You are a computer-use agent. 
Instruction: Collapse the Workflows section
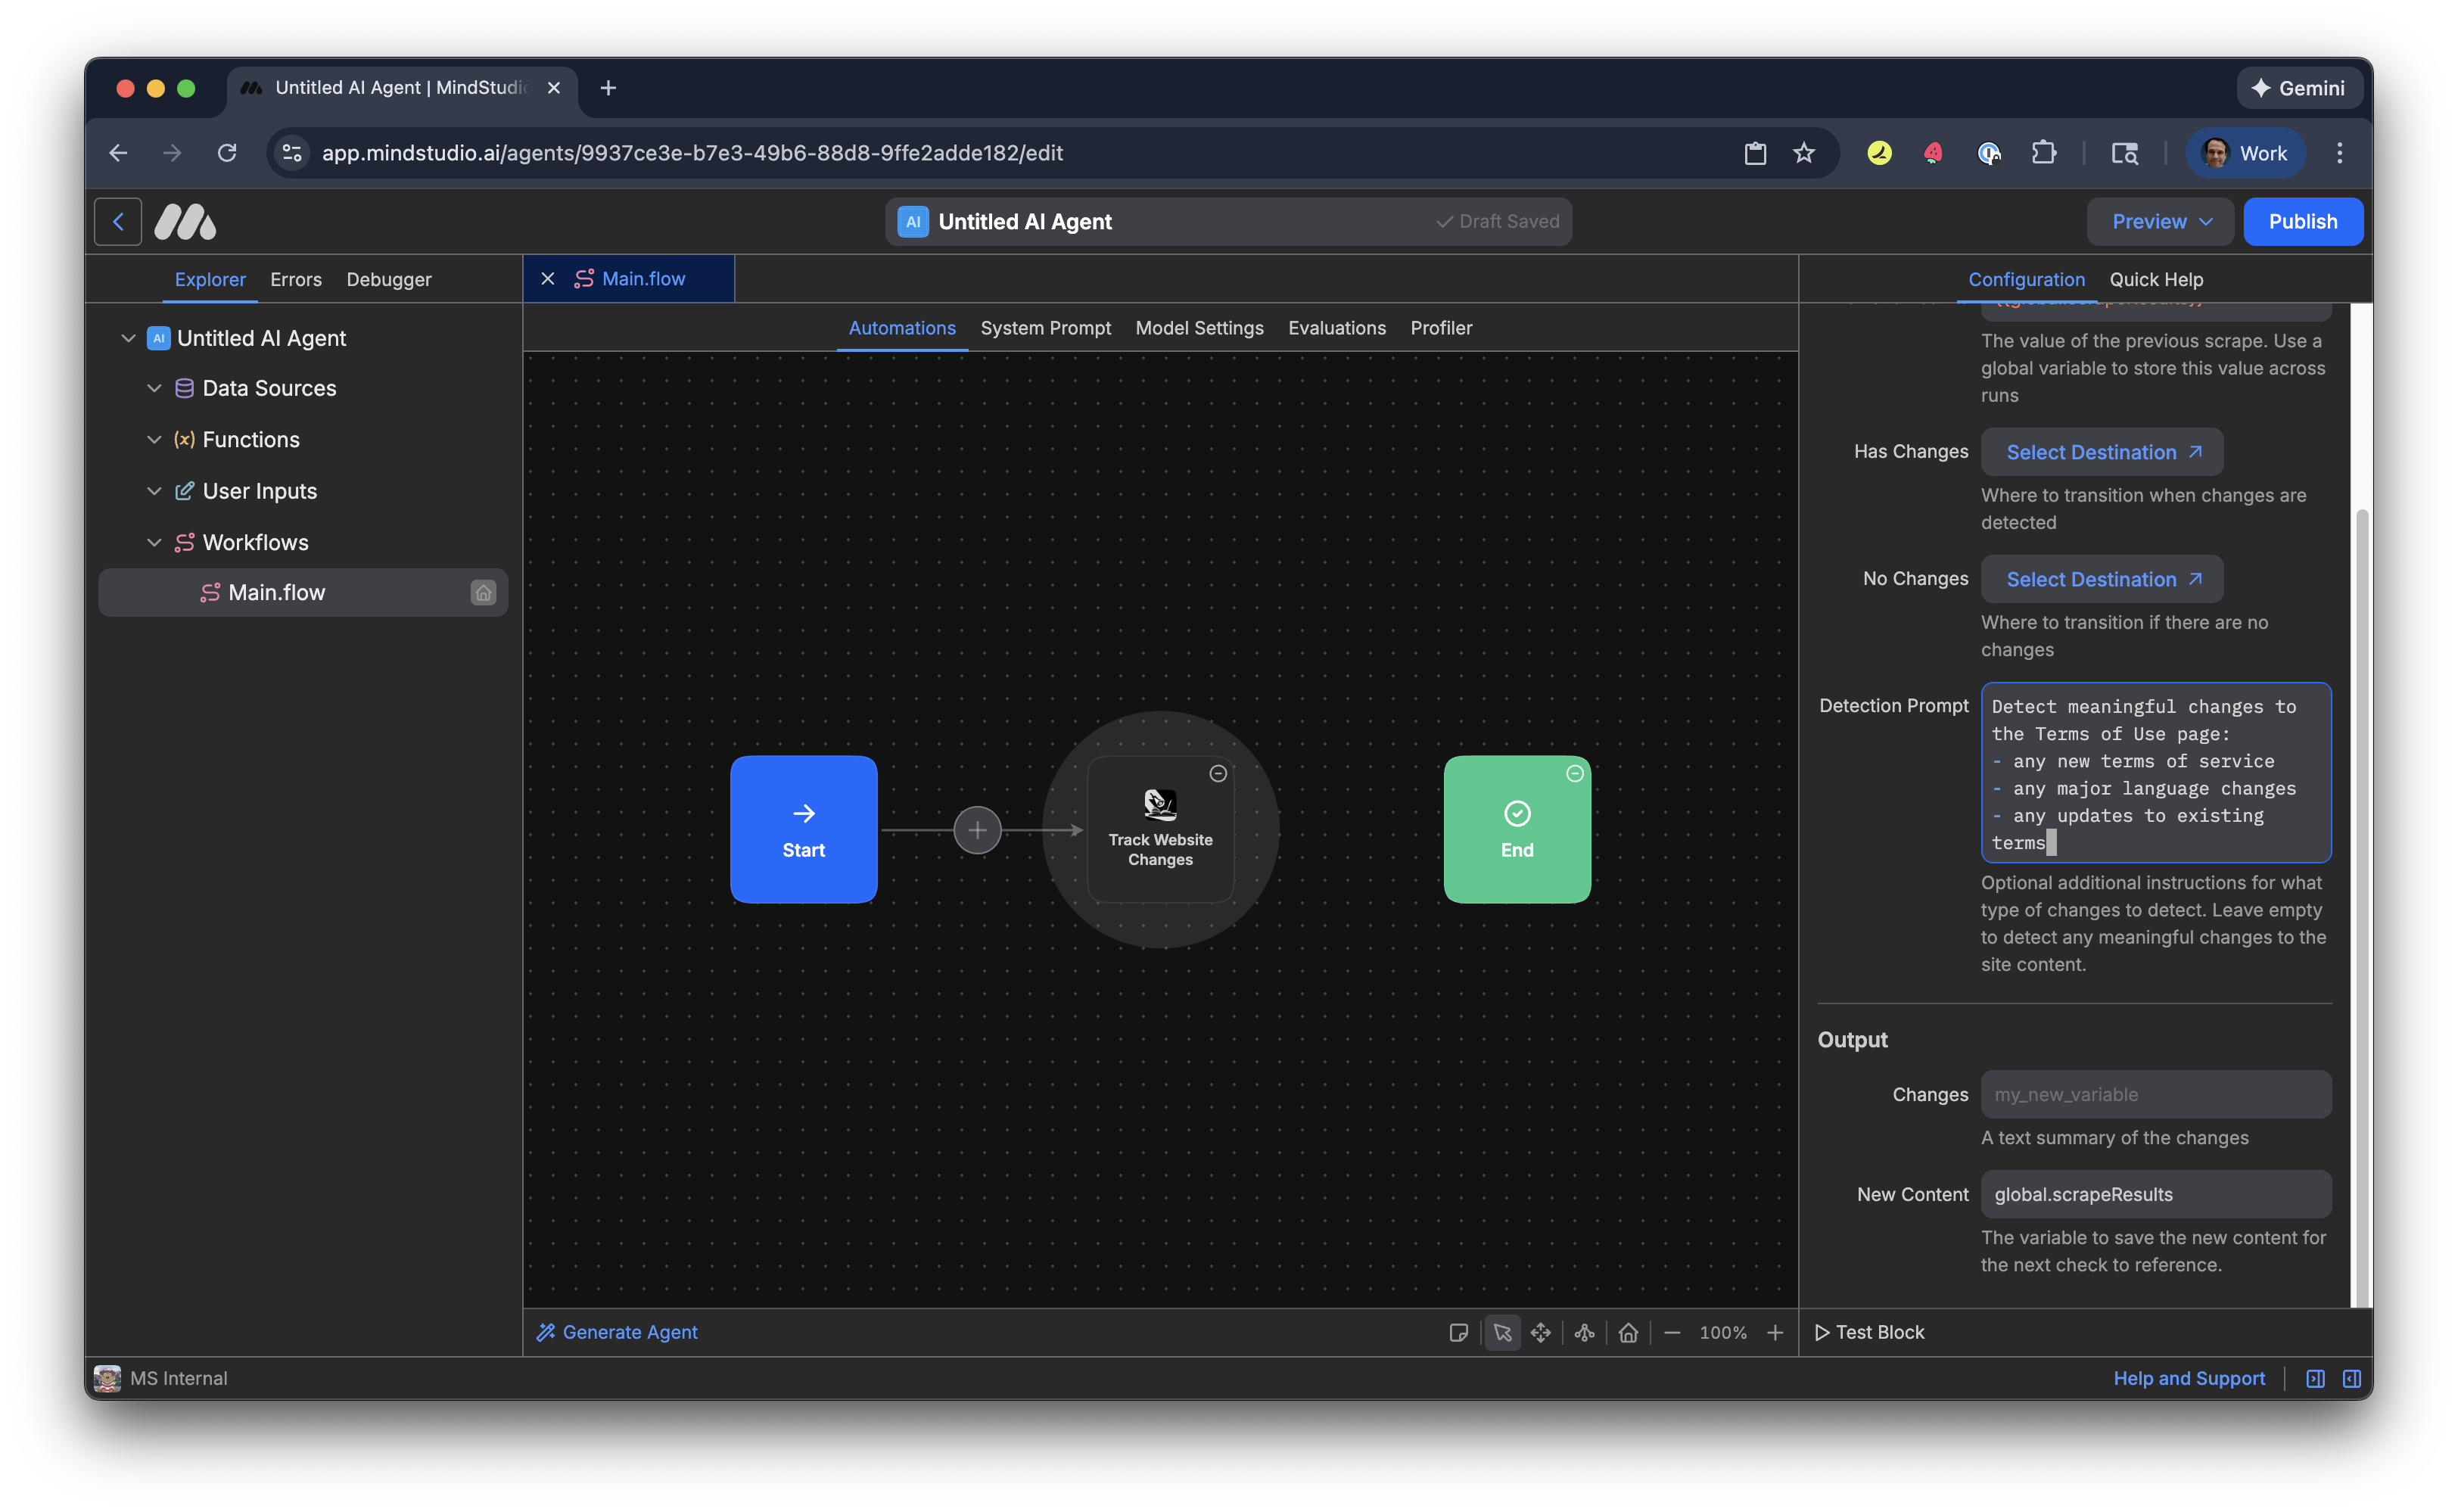coord(155,542)
